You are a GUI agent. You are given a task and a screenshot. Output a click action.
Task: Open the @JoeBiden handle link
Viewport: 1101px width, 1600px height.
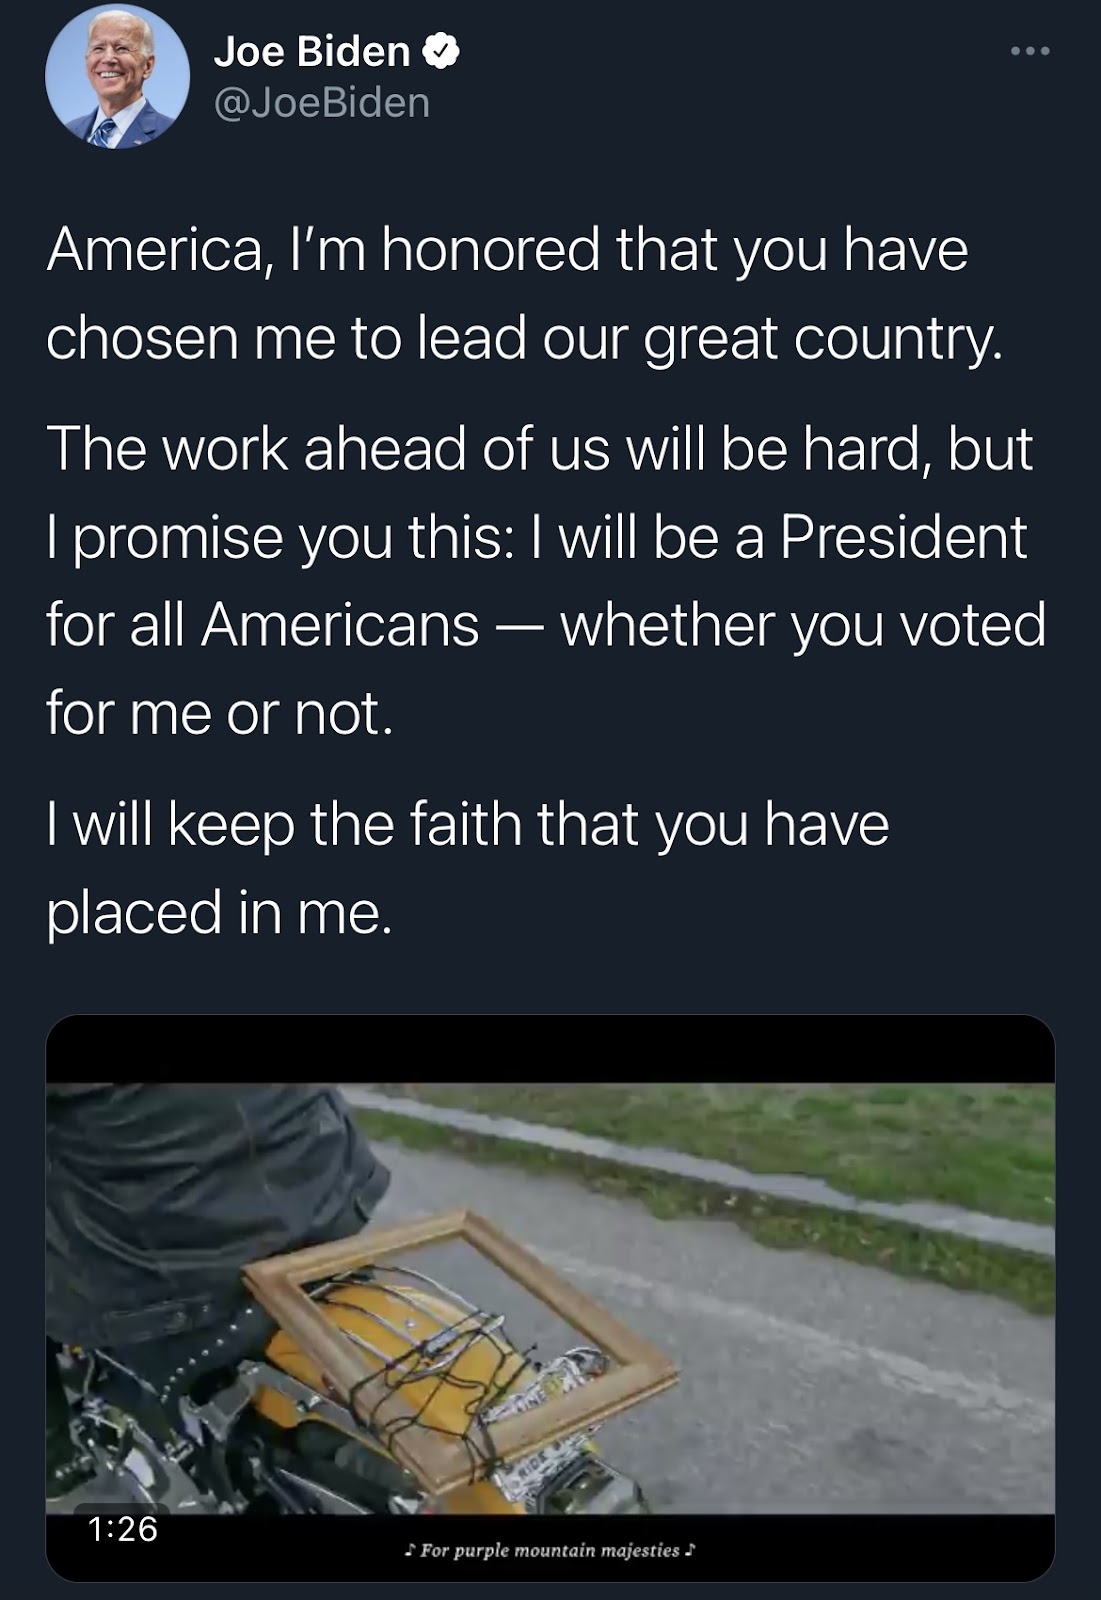(x=322, y=103)
